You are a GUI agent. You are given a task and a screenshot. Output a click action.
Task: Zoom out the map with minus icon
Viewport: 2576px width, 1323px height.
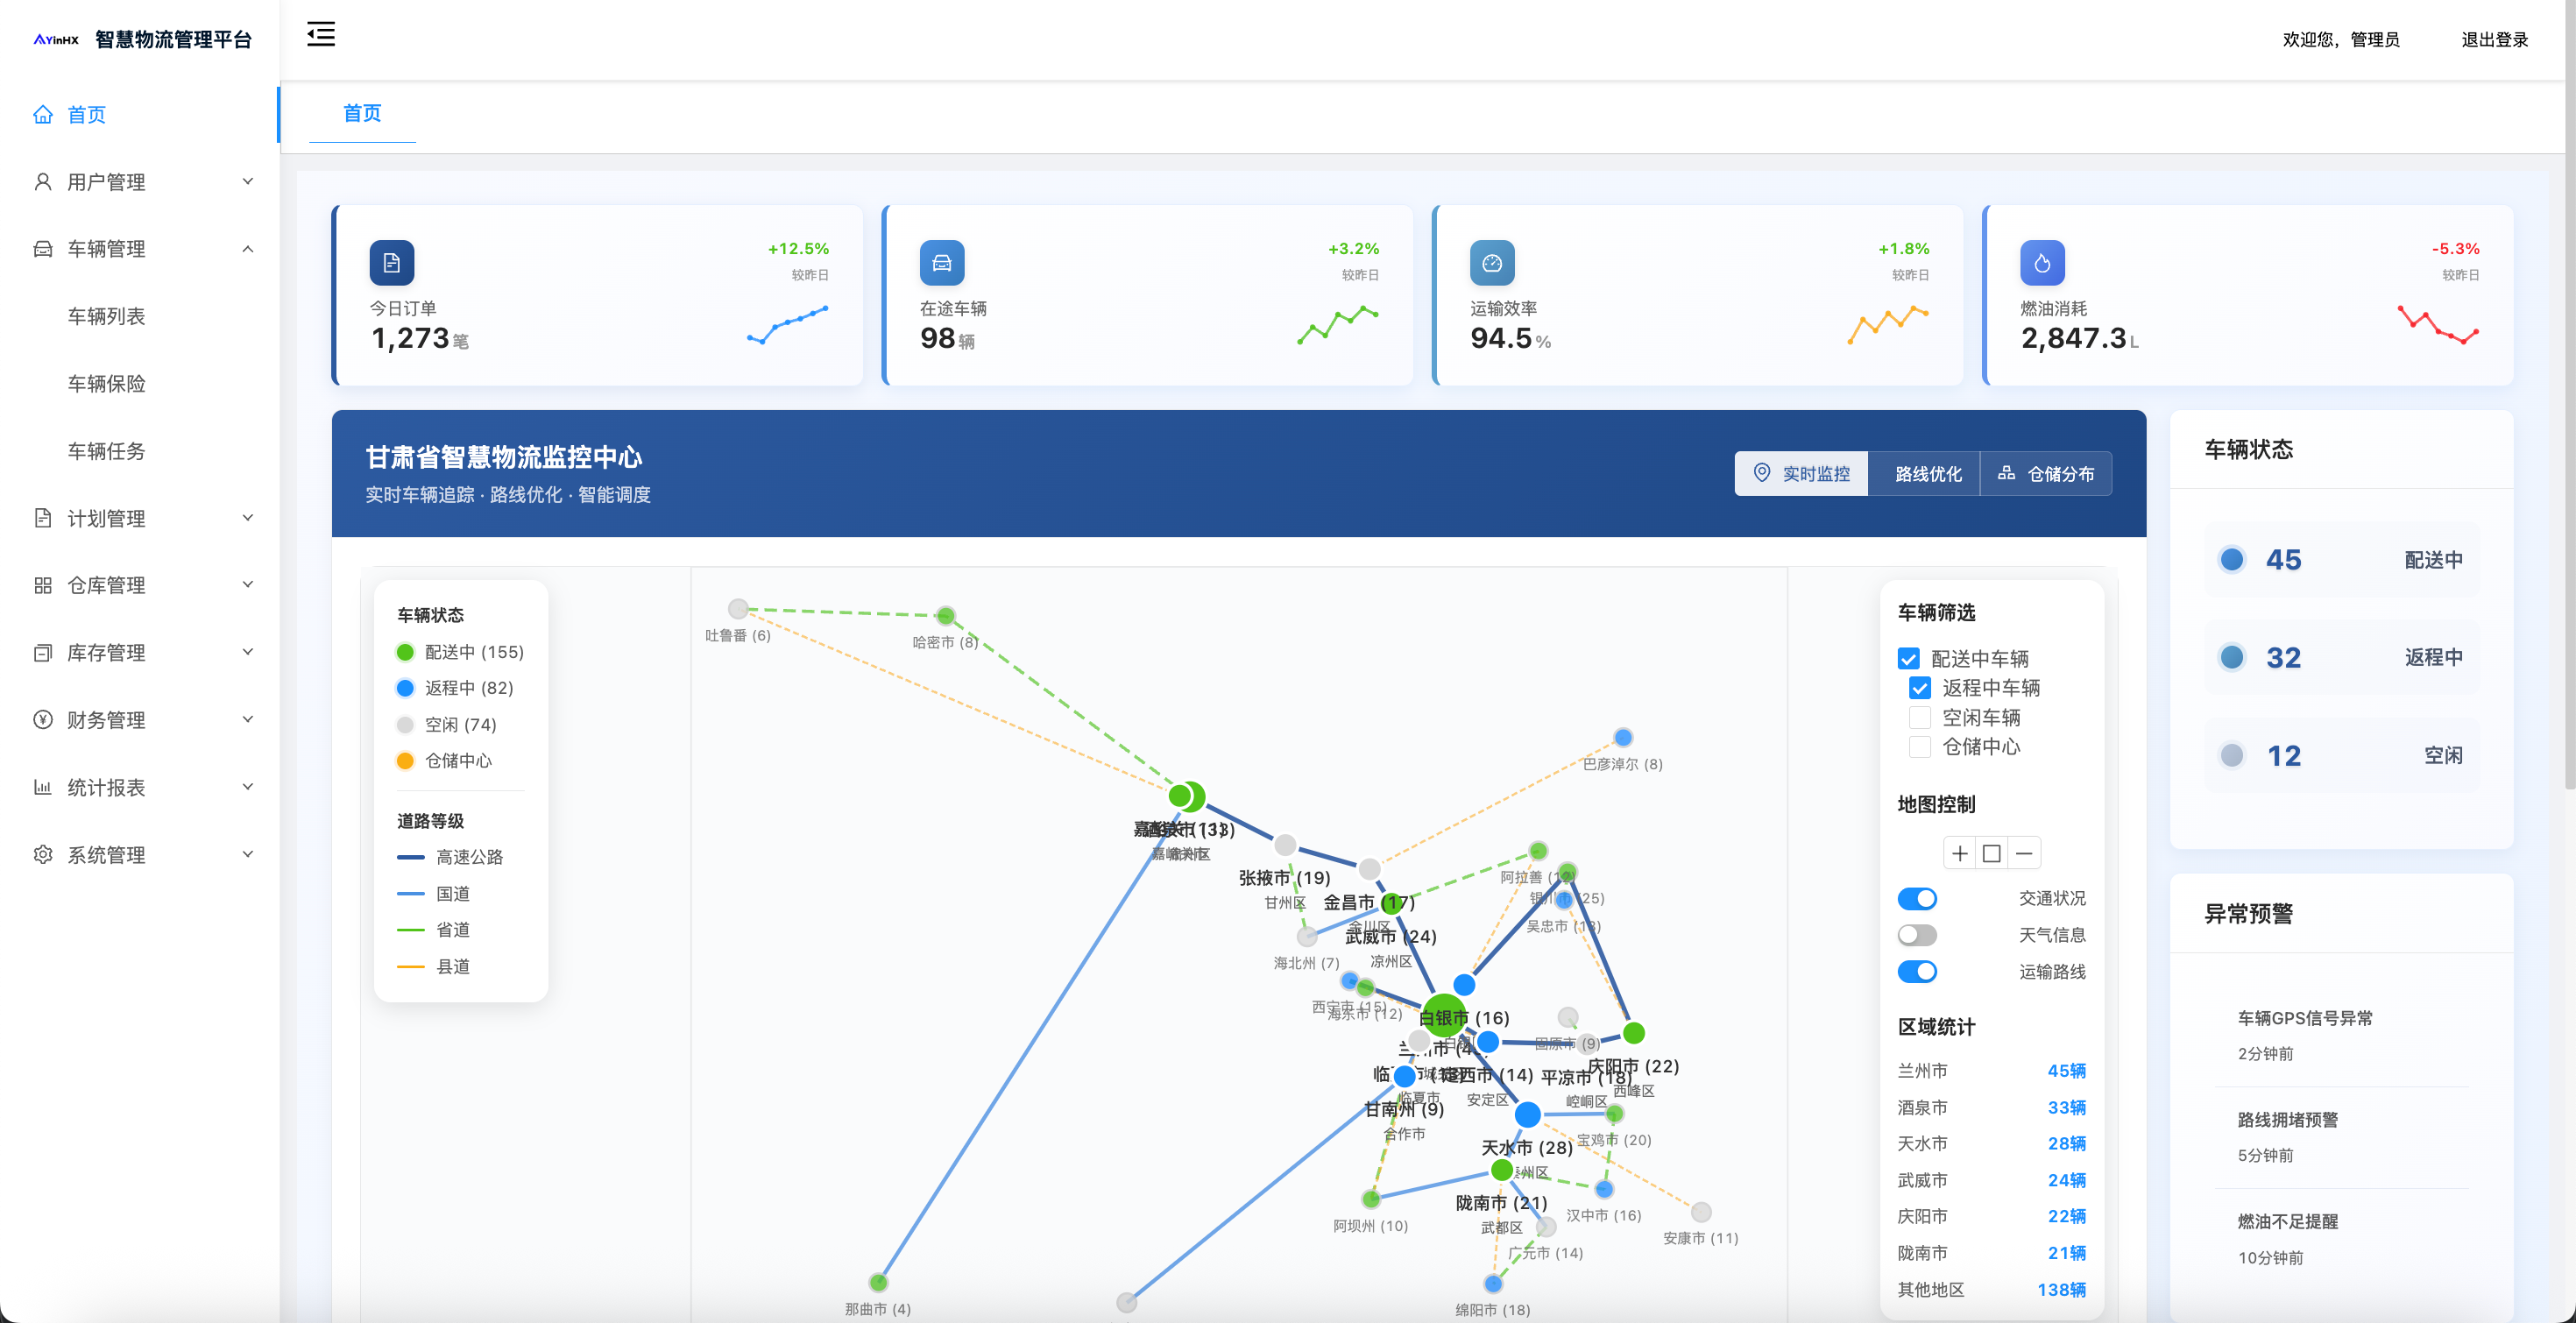tap(2023, 853)
